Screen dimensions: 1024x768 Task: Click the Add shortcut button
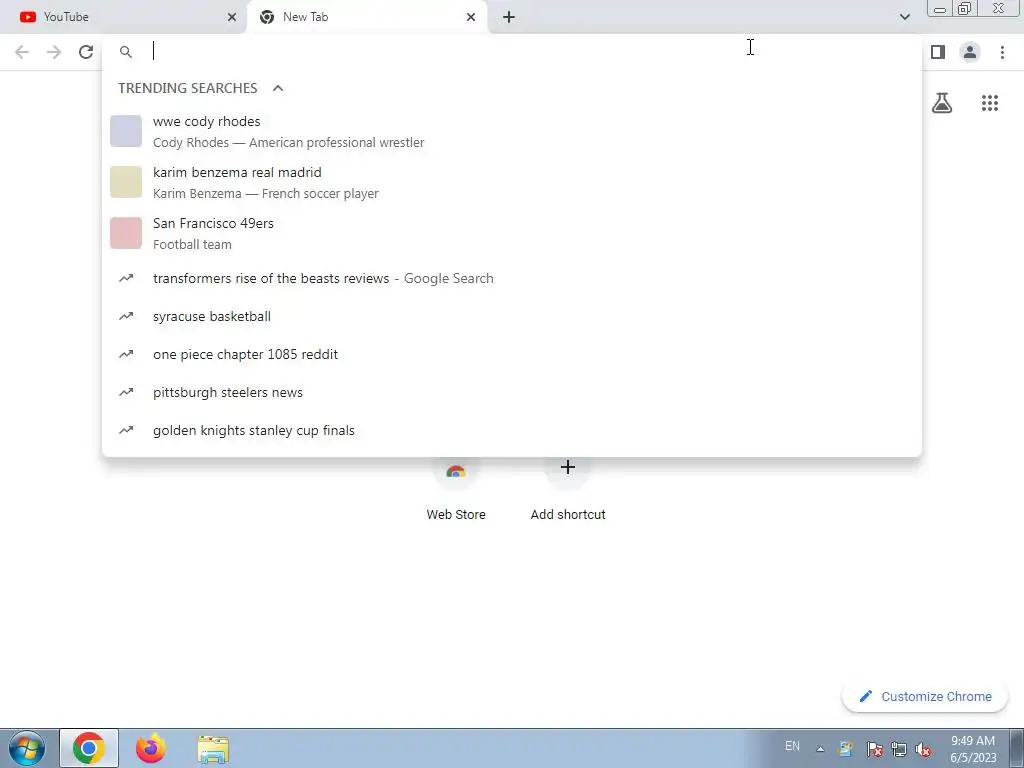[568, 487]
